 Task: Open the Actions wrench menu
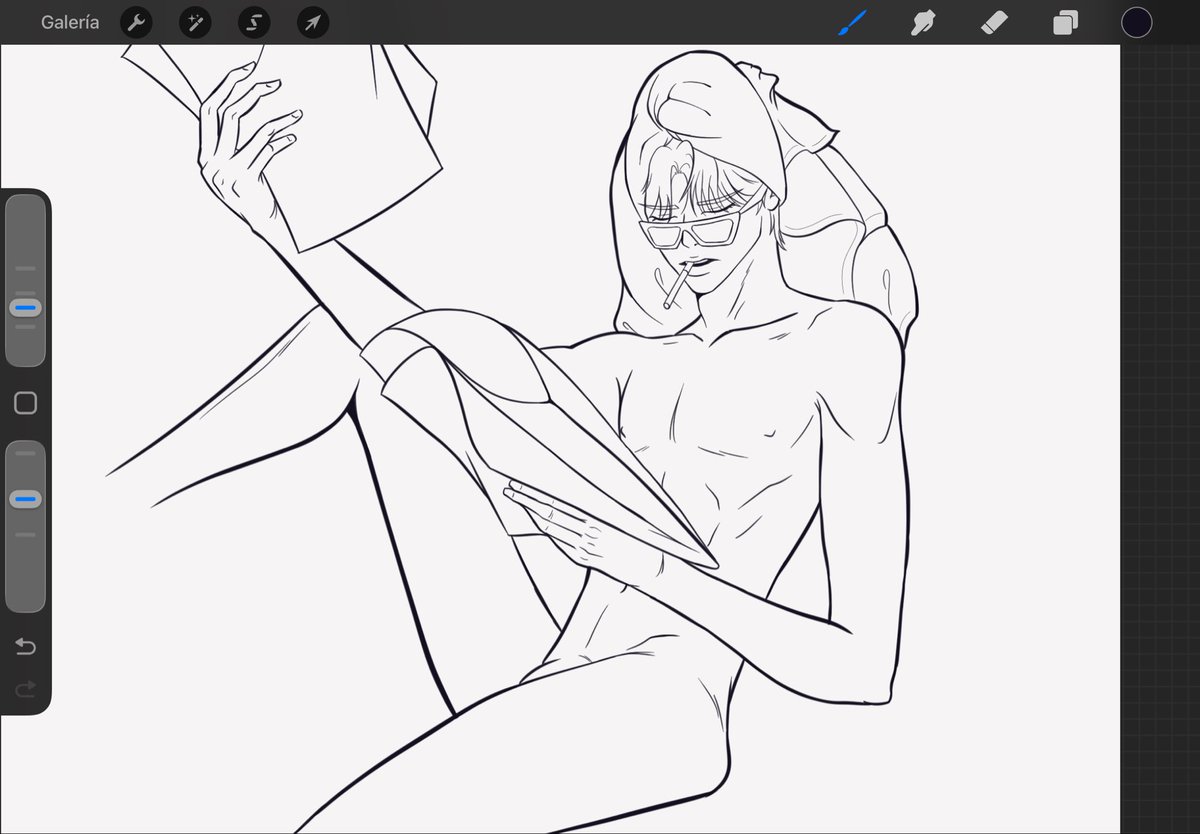pyautogui.click(x=136, y=23)
